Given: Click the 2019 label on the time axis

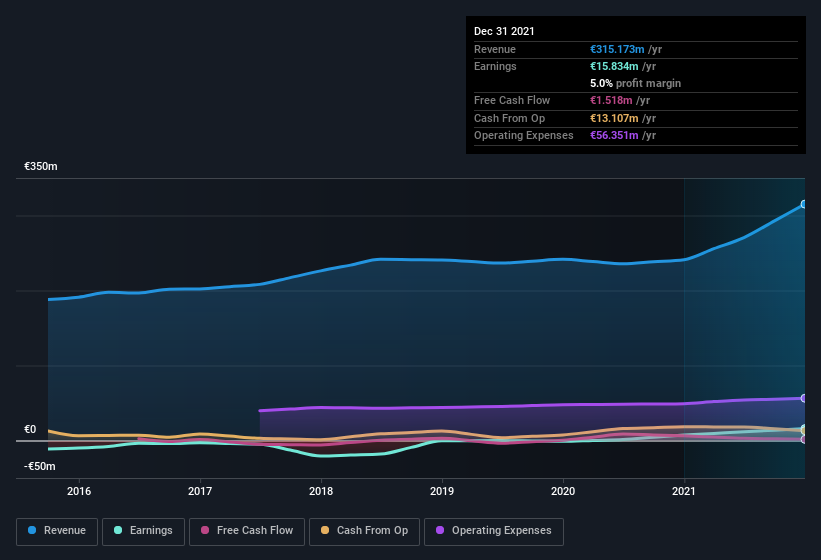Looking at the screenshot, I should pos(442,491).
